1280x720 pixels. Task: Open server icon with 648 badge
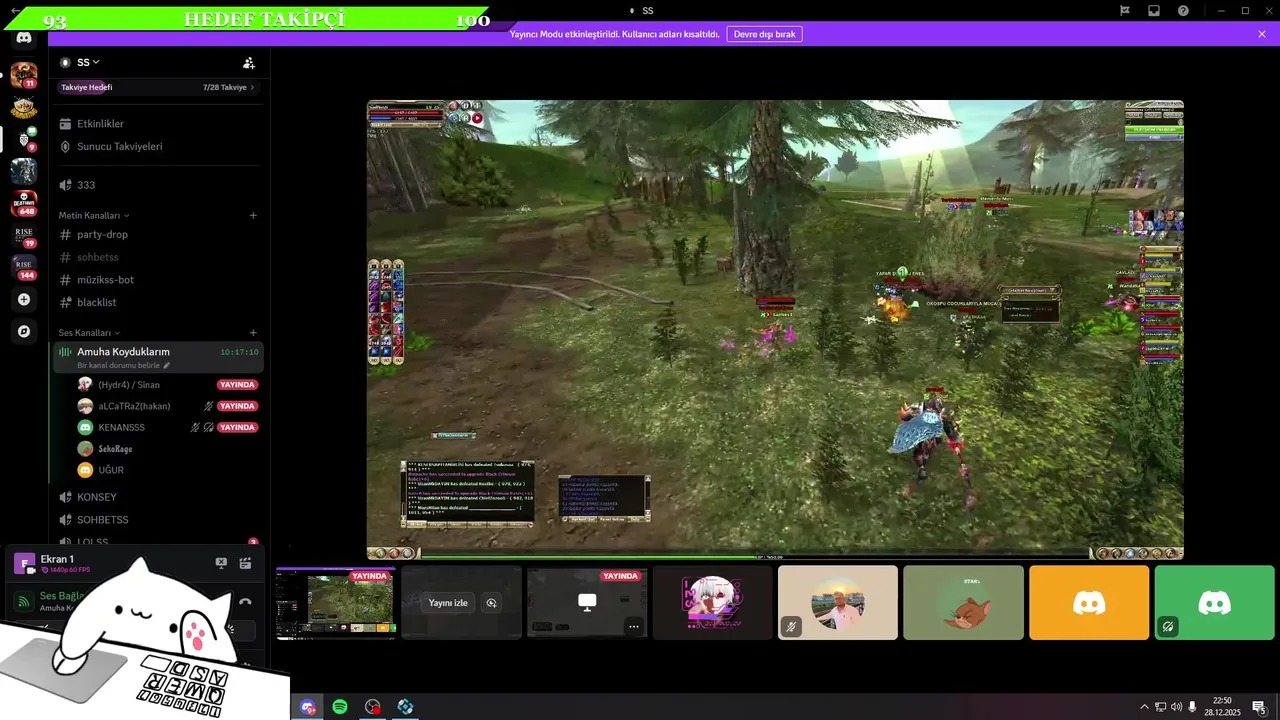click(24, 203)
